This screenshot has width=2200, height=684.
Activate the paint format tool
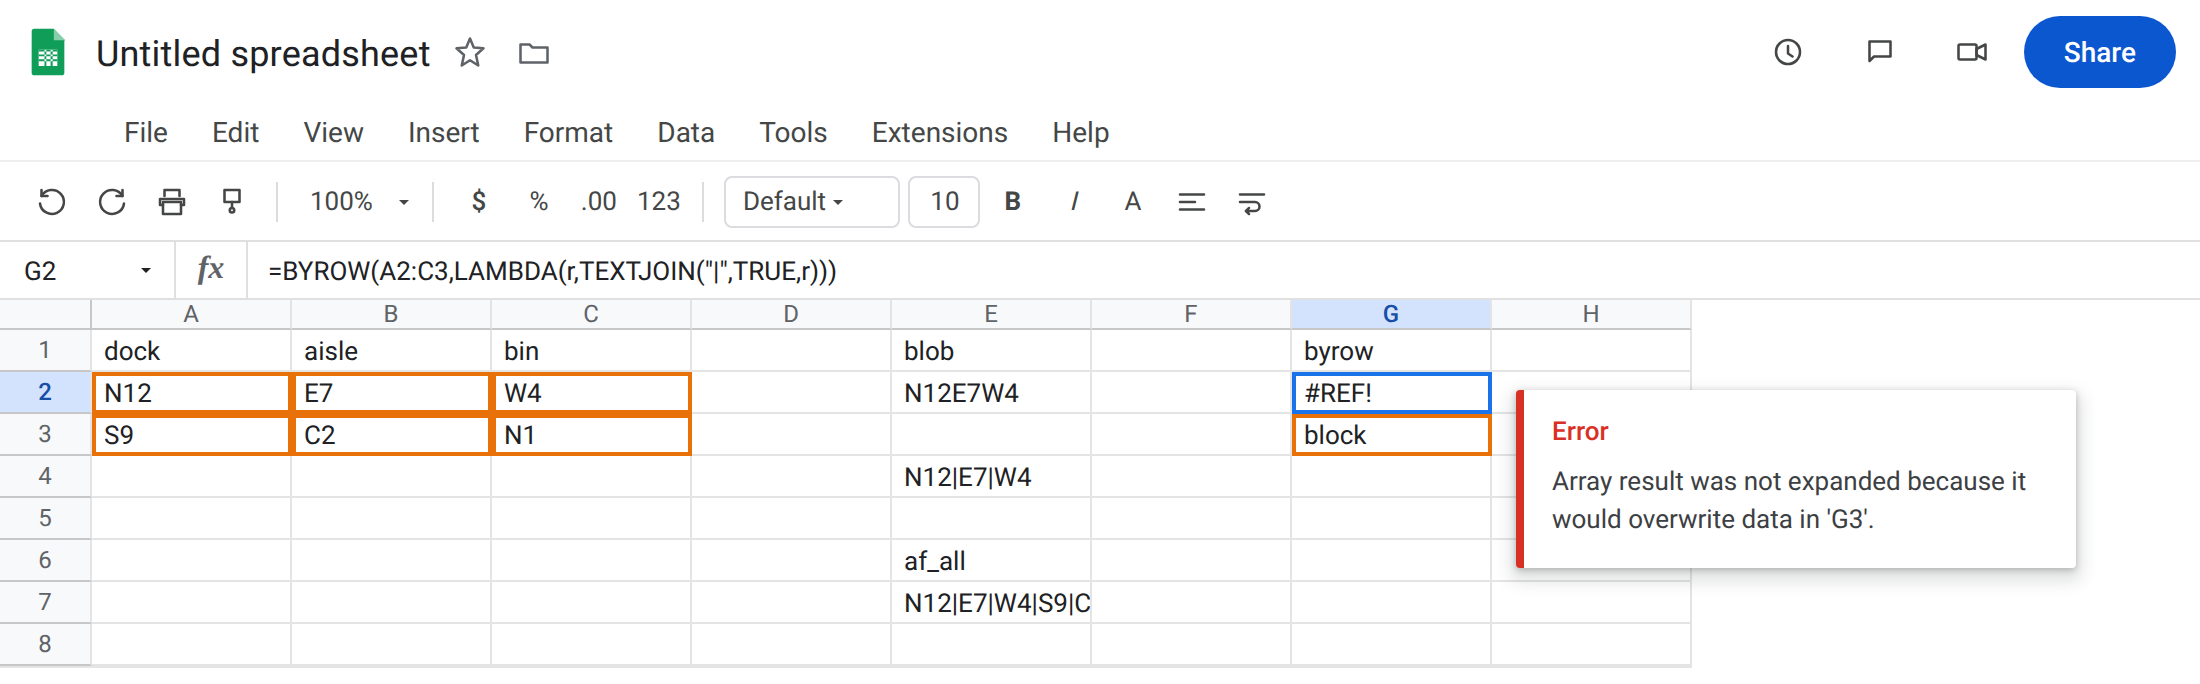232,202
